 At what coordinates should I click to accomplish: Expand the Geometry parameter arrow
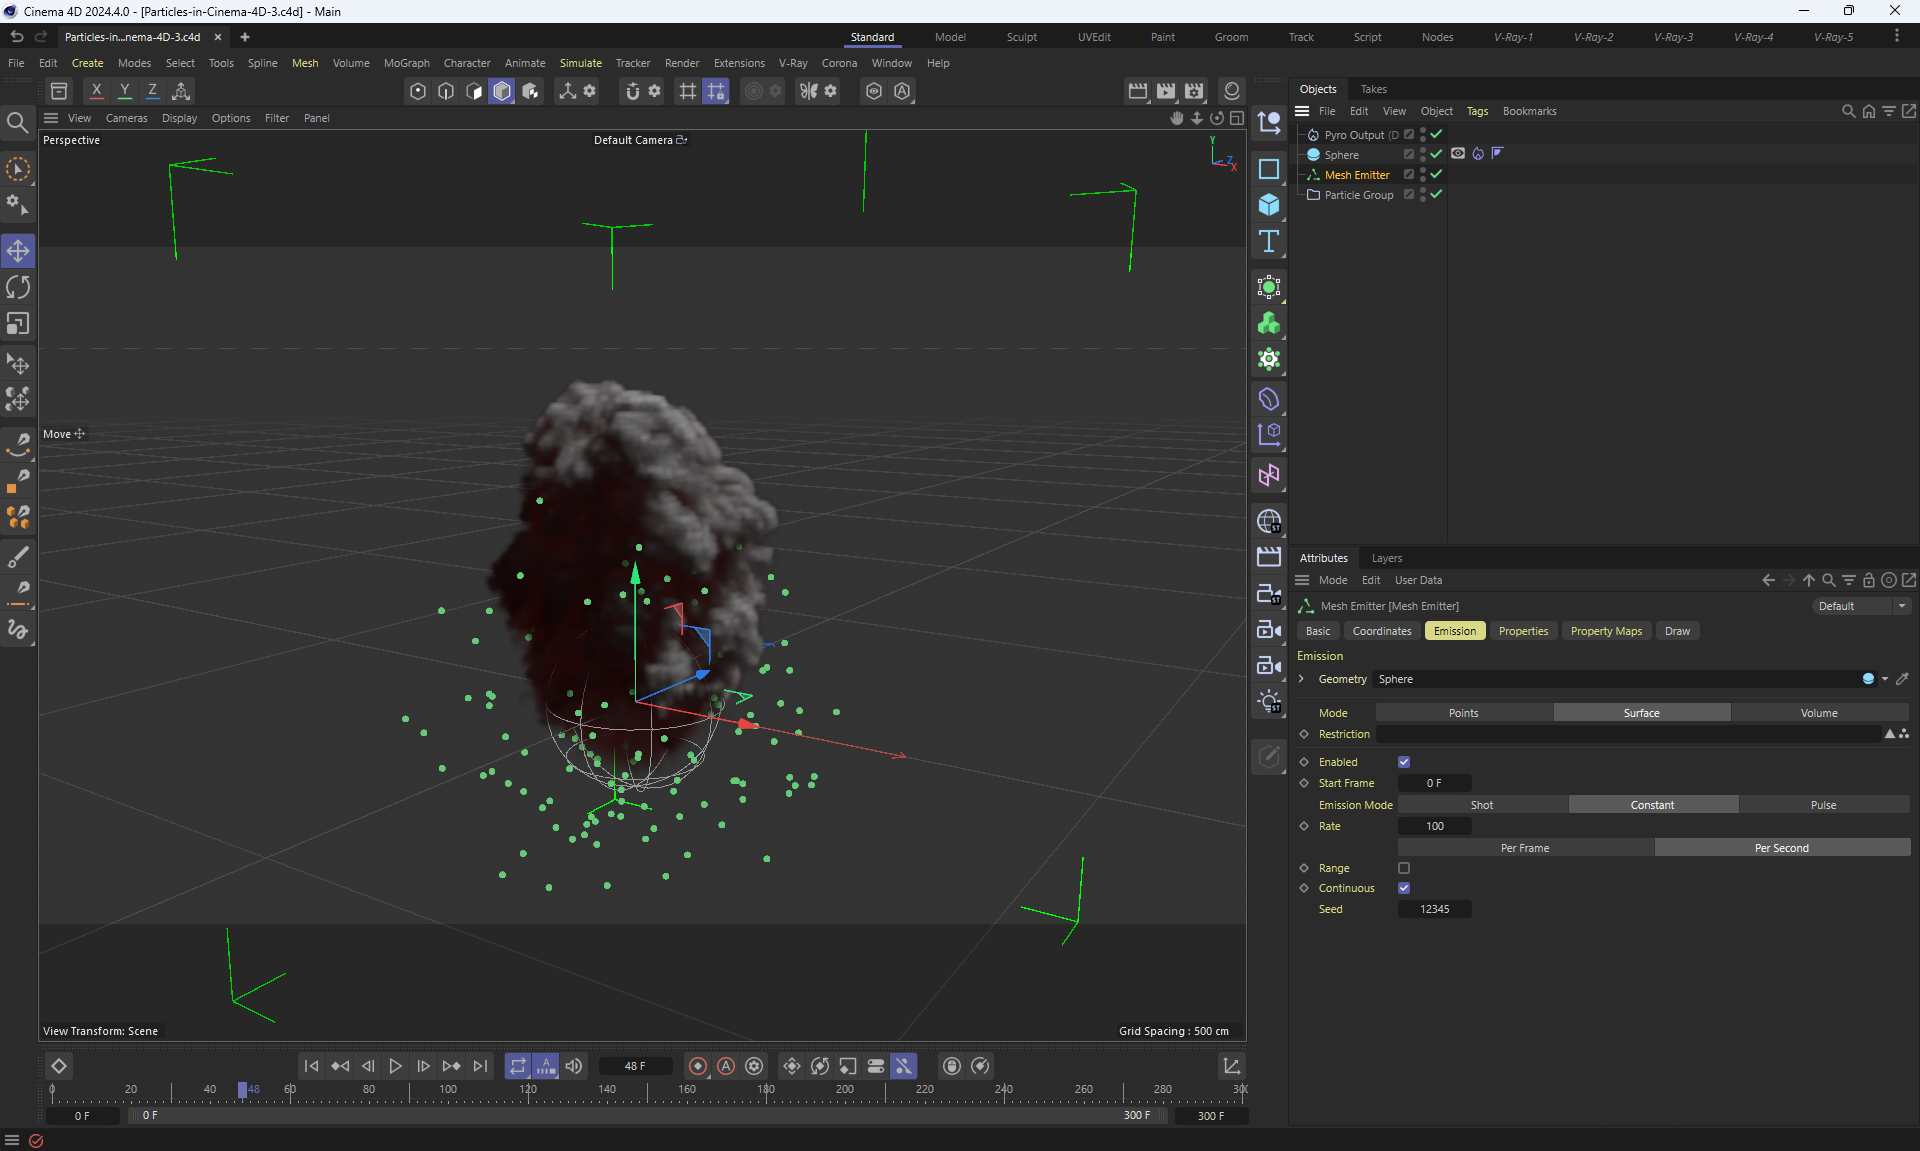click(x=1301, y=679)
